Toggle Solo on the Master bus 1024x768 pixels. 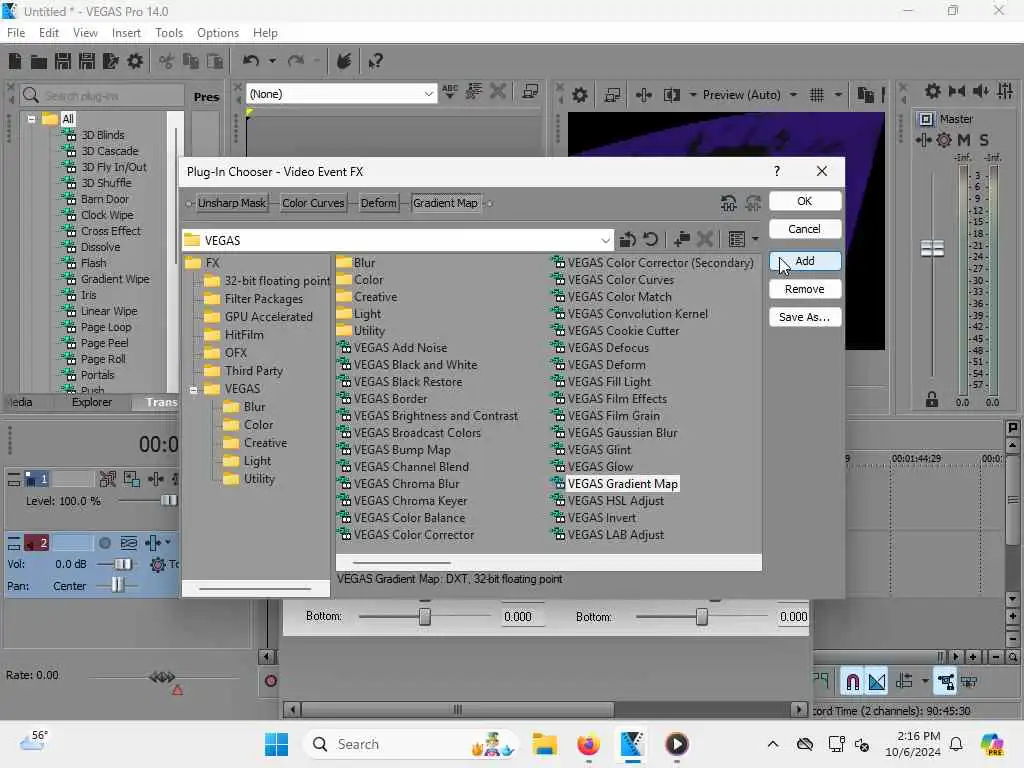[984, 140]
